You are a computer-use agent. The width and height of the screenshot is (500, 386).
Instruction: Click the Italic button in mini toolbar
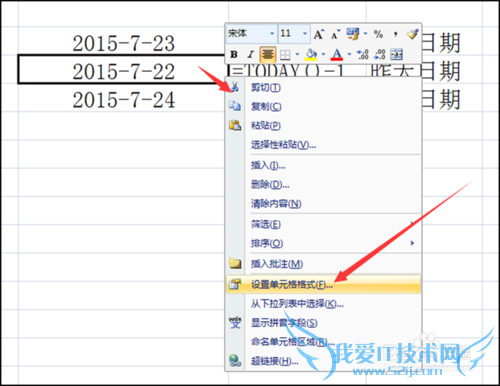pos(250,54)
